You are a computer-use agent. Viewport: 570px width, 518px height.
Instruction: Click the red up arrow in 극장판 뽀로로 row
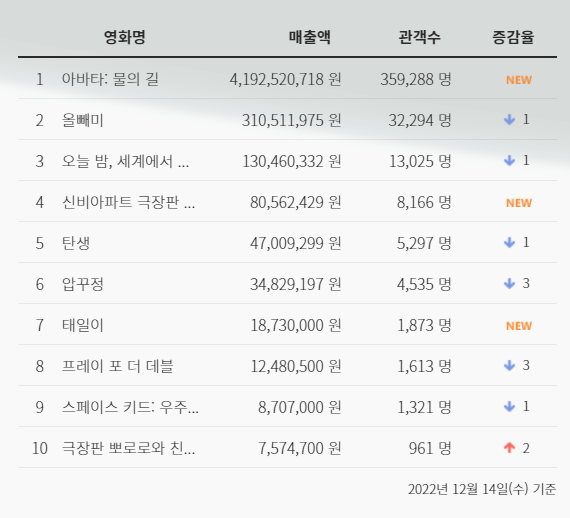(510, 448)
